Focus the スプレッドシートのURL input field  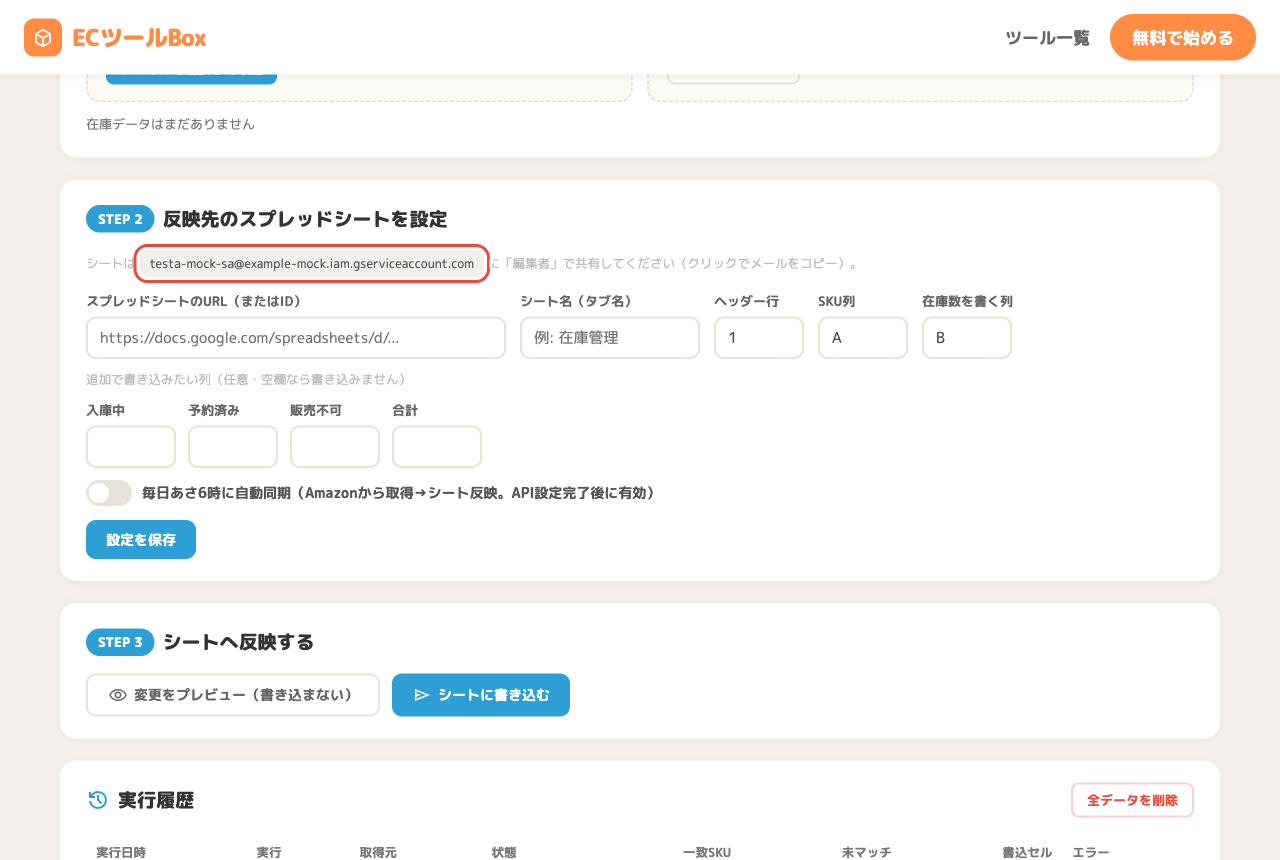pos(296,338)
